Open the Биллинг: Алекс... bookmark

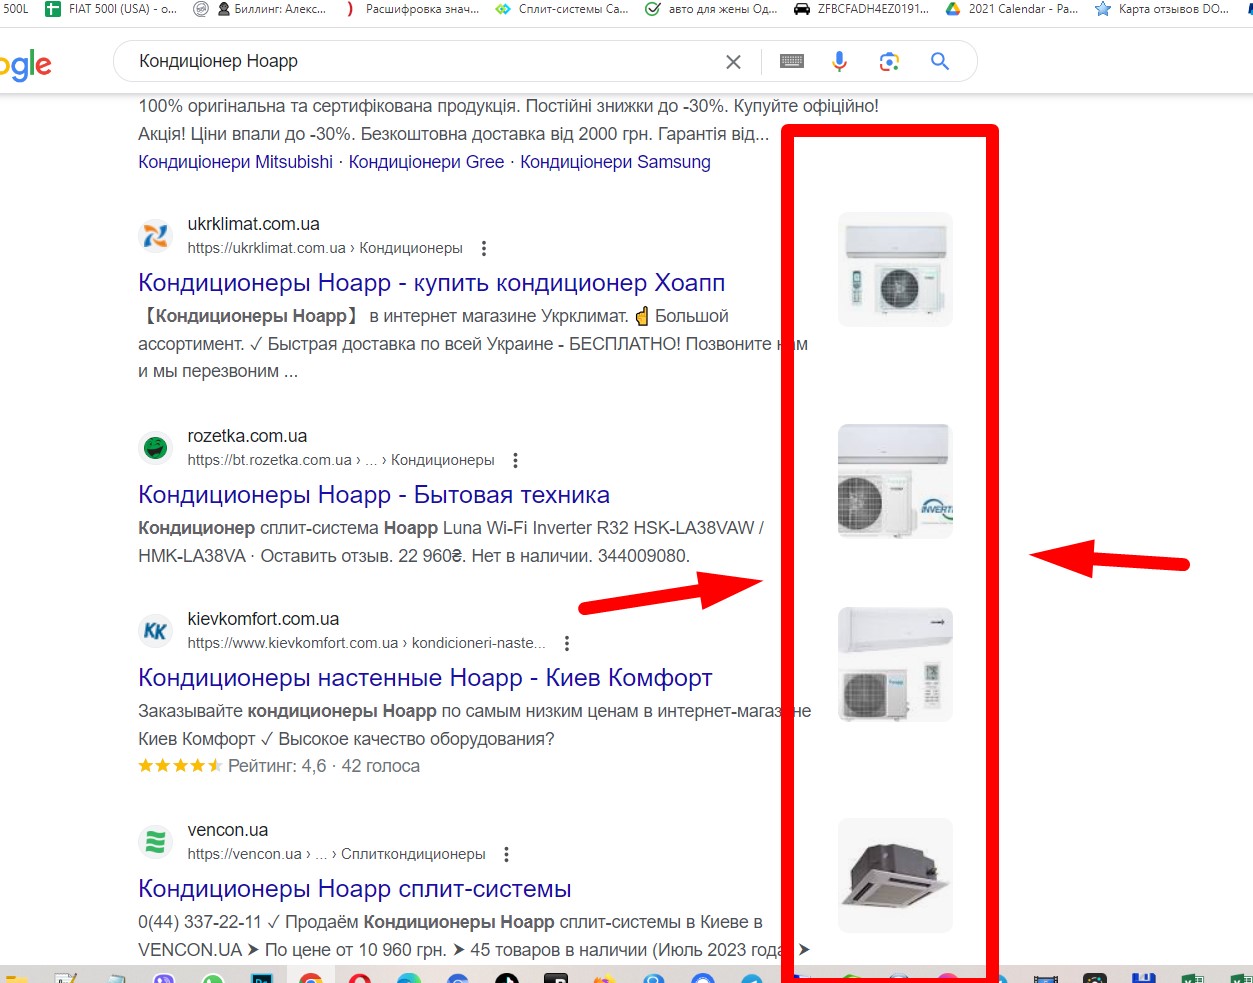click(x=271, y=9)
